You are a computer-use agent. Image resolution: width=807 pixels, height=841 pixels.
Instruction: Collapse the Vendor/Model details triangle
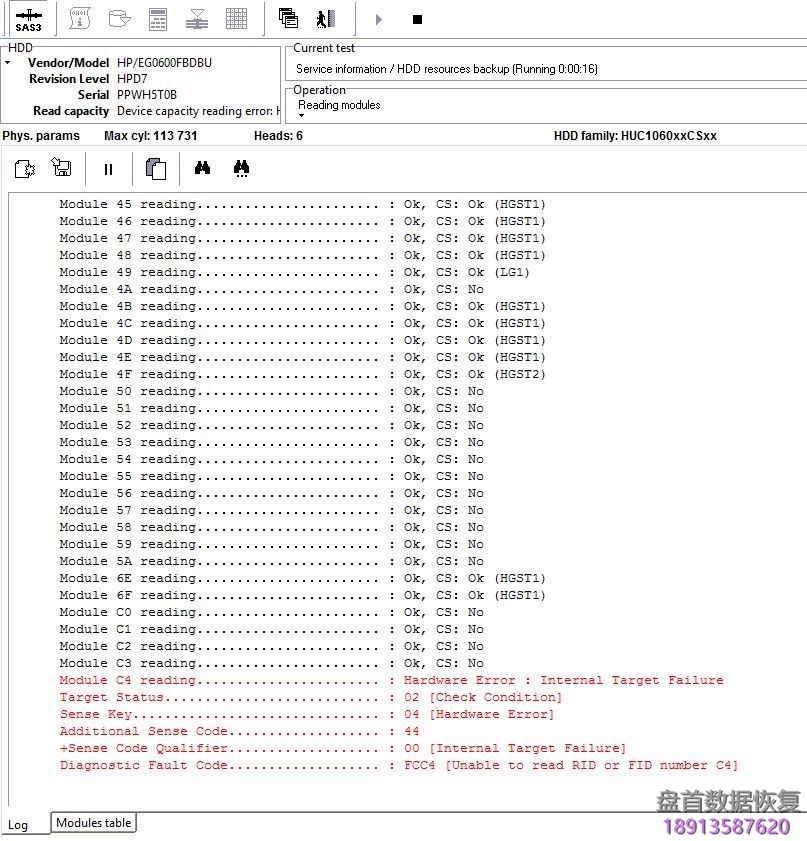pyautogui.click(x=8, y=62)
